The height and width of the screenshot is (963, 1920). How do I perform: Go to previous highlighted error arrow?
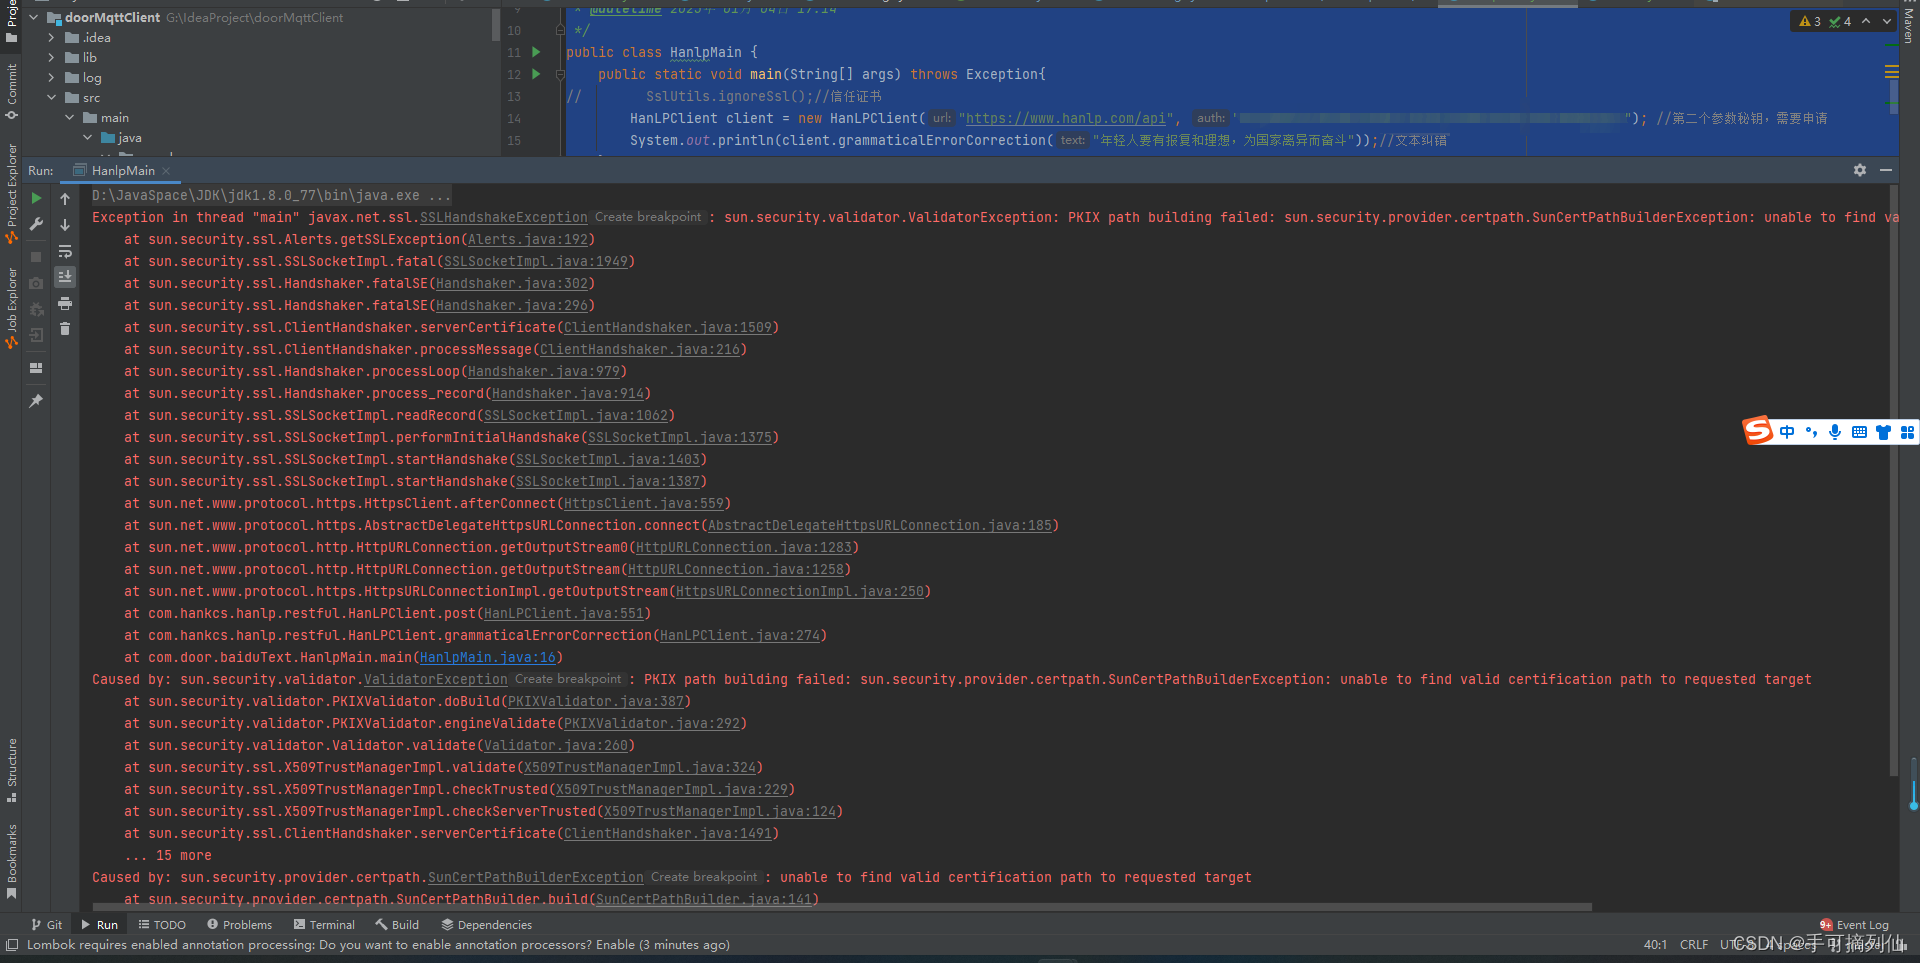(x=1866, y=21)
